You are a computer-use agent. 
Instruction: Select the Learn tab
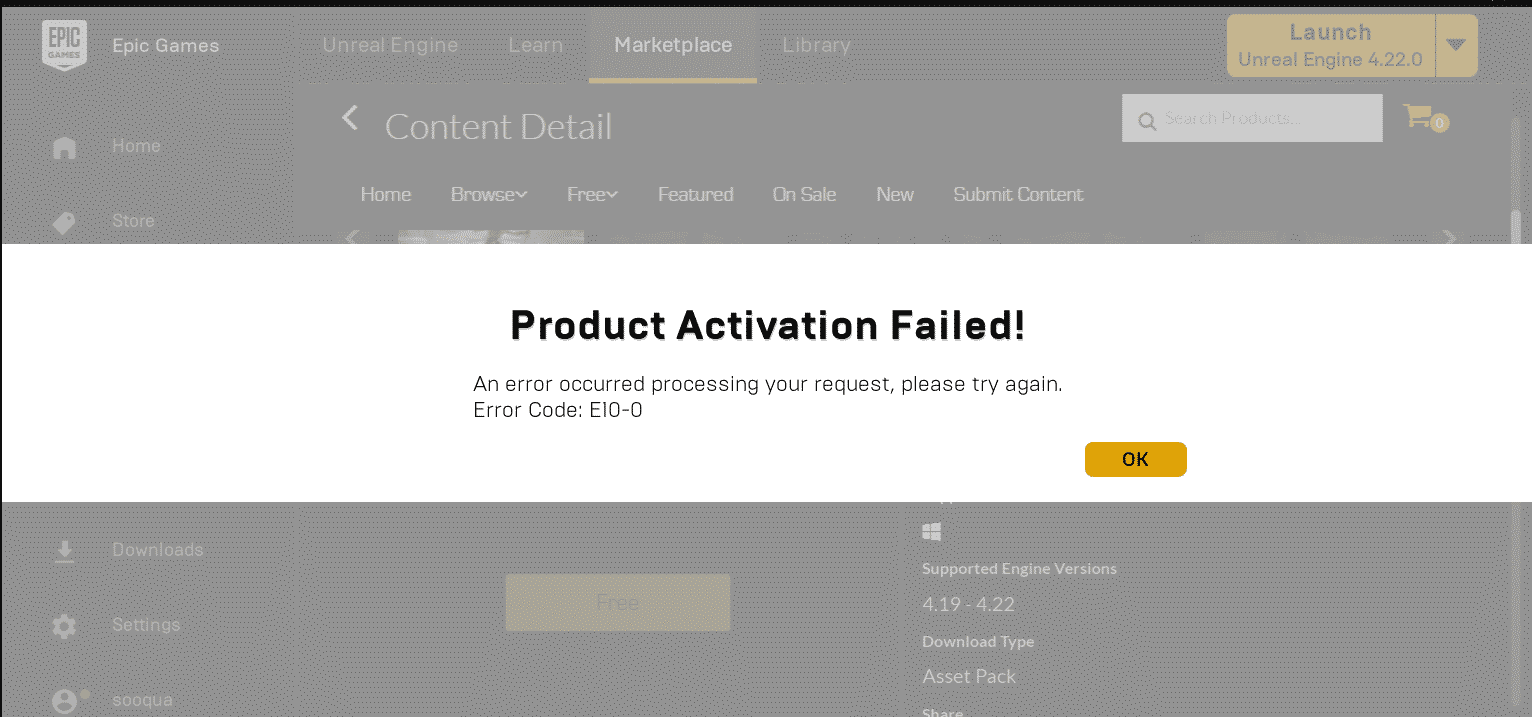535,45
